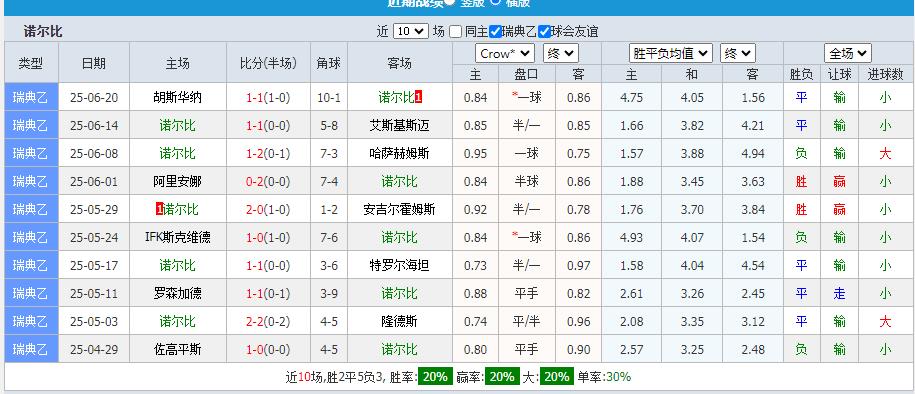Open score 2-0(1-0) on 25-05-29
The image size is (915, 394).
[268, 210]
